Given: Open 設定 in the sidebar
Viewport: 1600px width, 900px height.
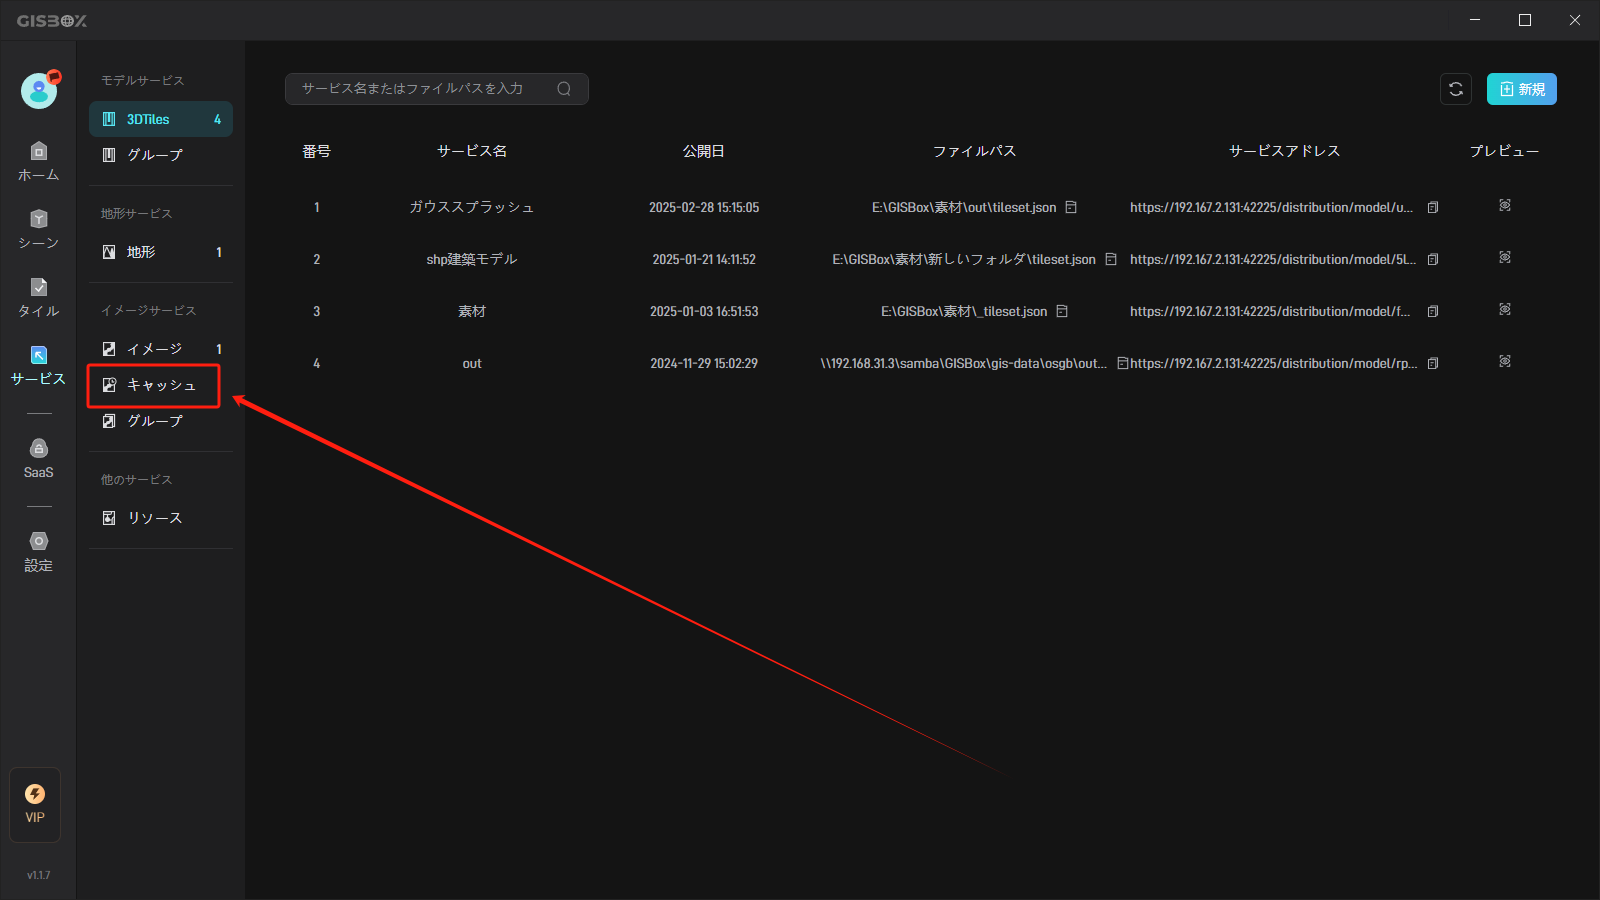Looking at the screenshot, I should pos(38,552).
